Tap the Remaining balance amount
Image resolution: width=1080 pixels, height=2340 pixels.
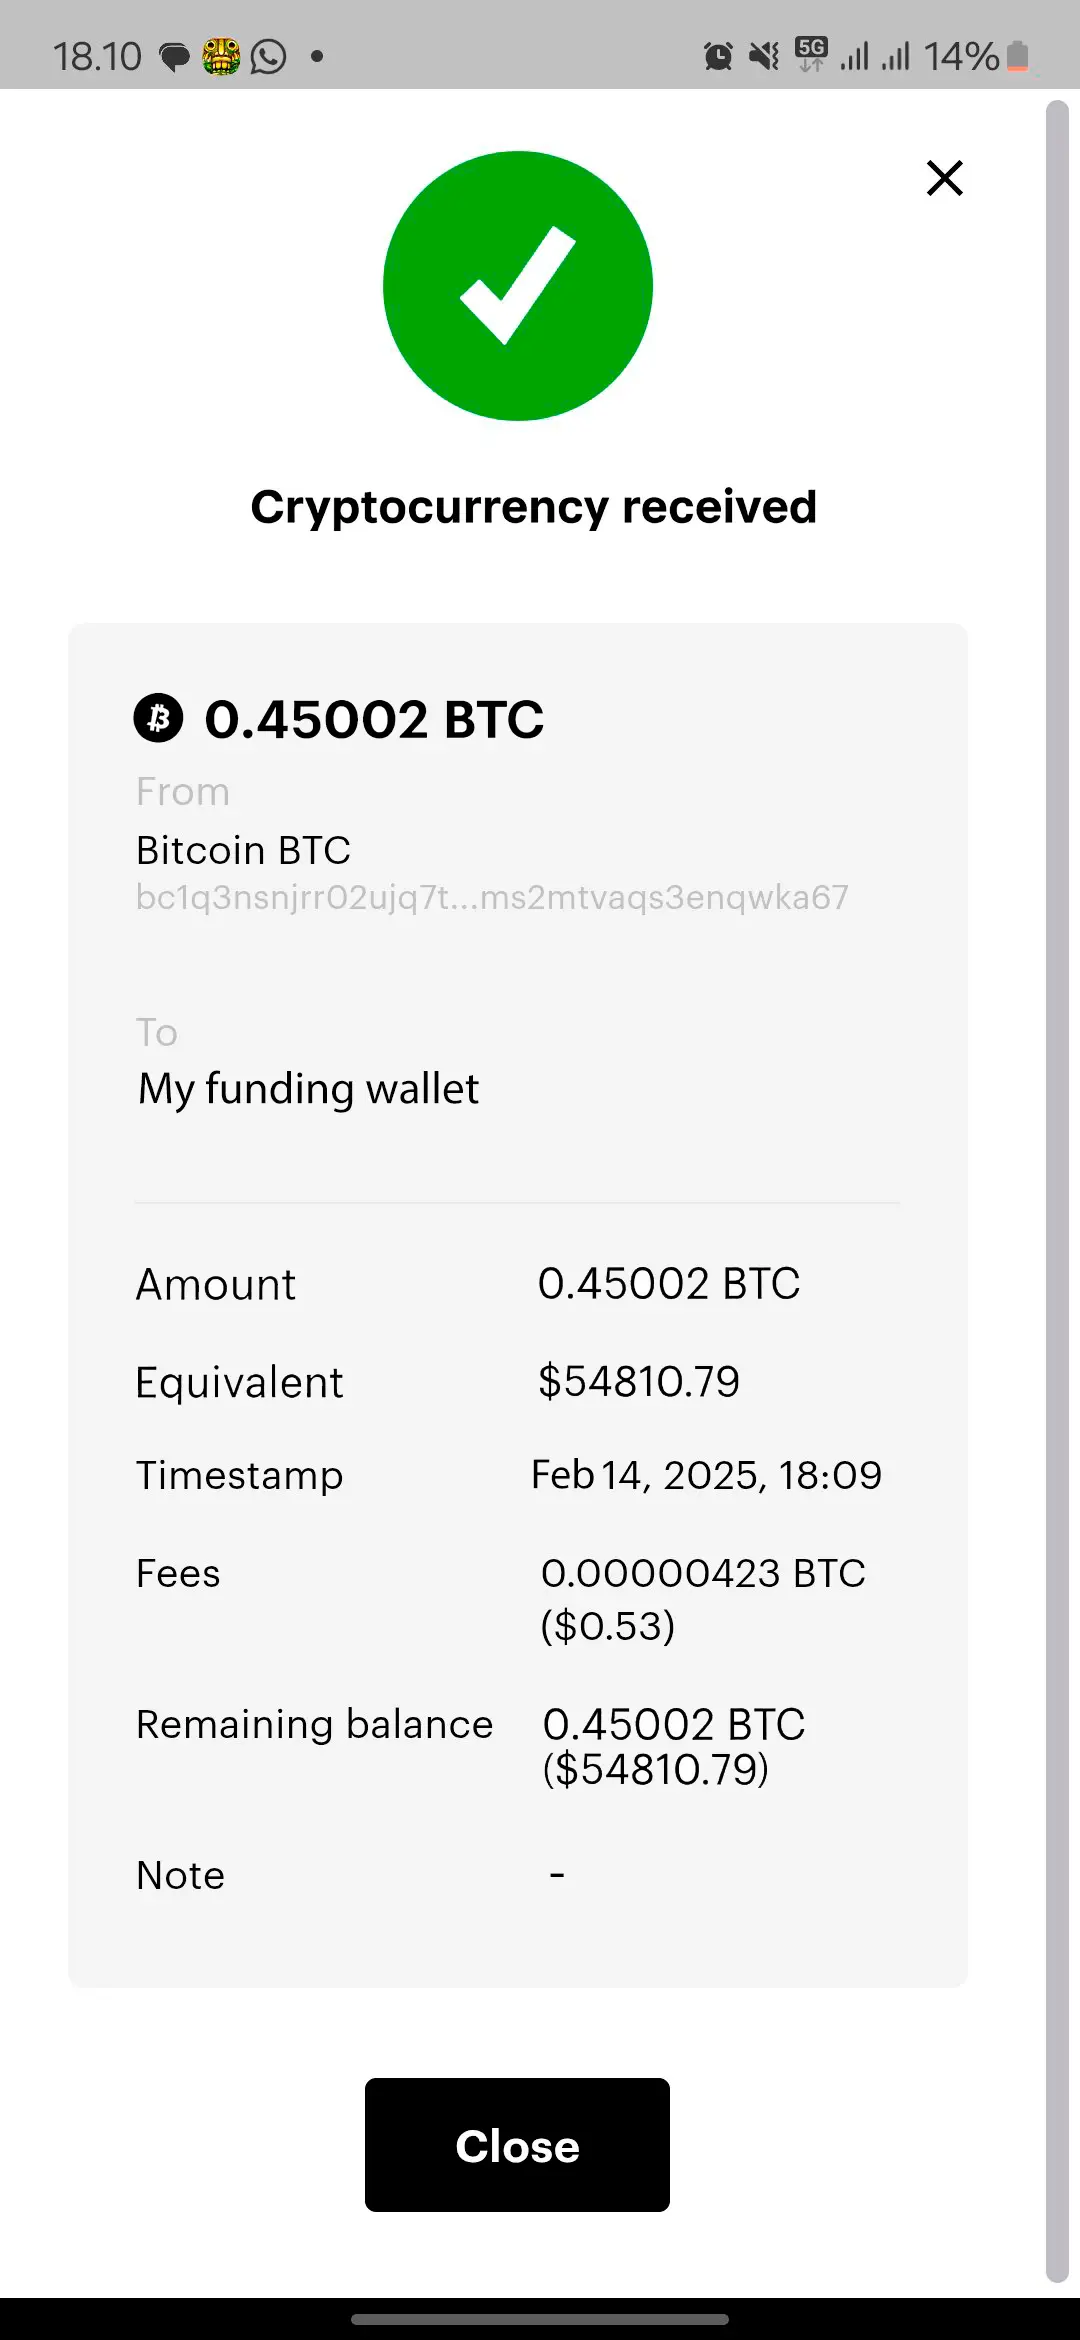tap(673, 1745)
